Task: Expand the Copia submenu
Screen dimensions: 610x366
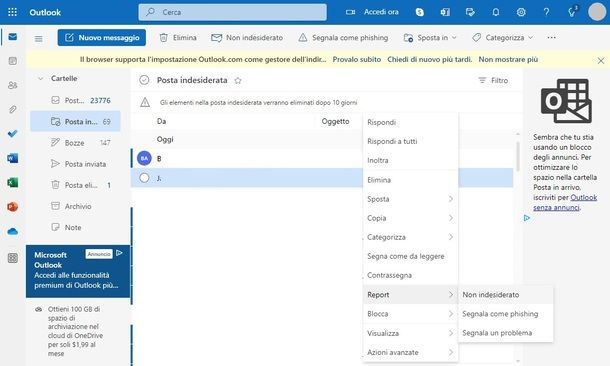Action: point(451,218)
